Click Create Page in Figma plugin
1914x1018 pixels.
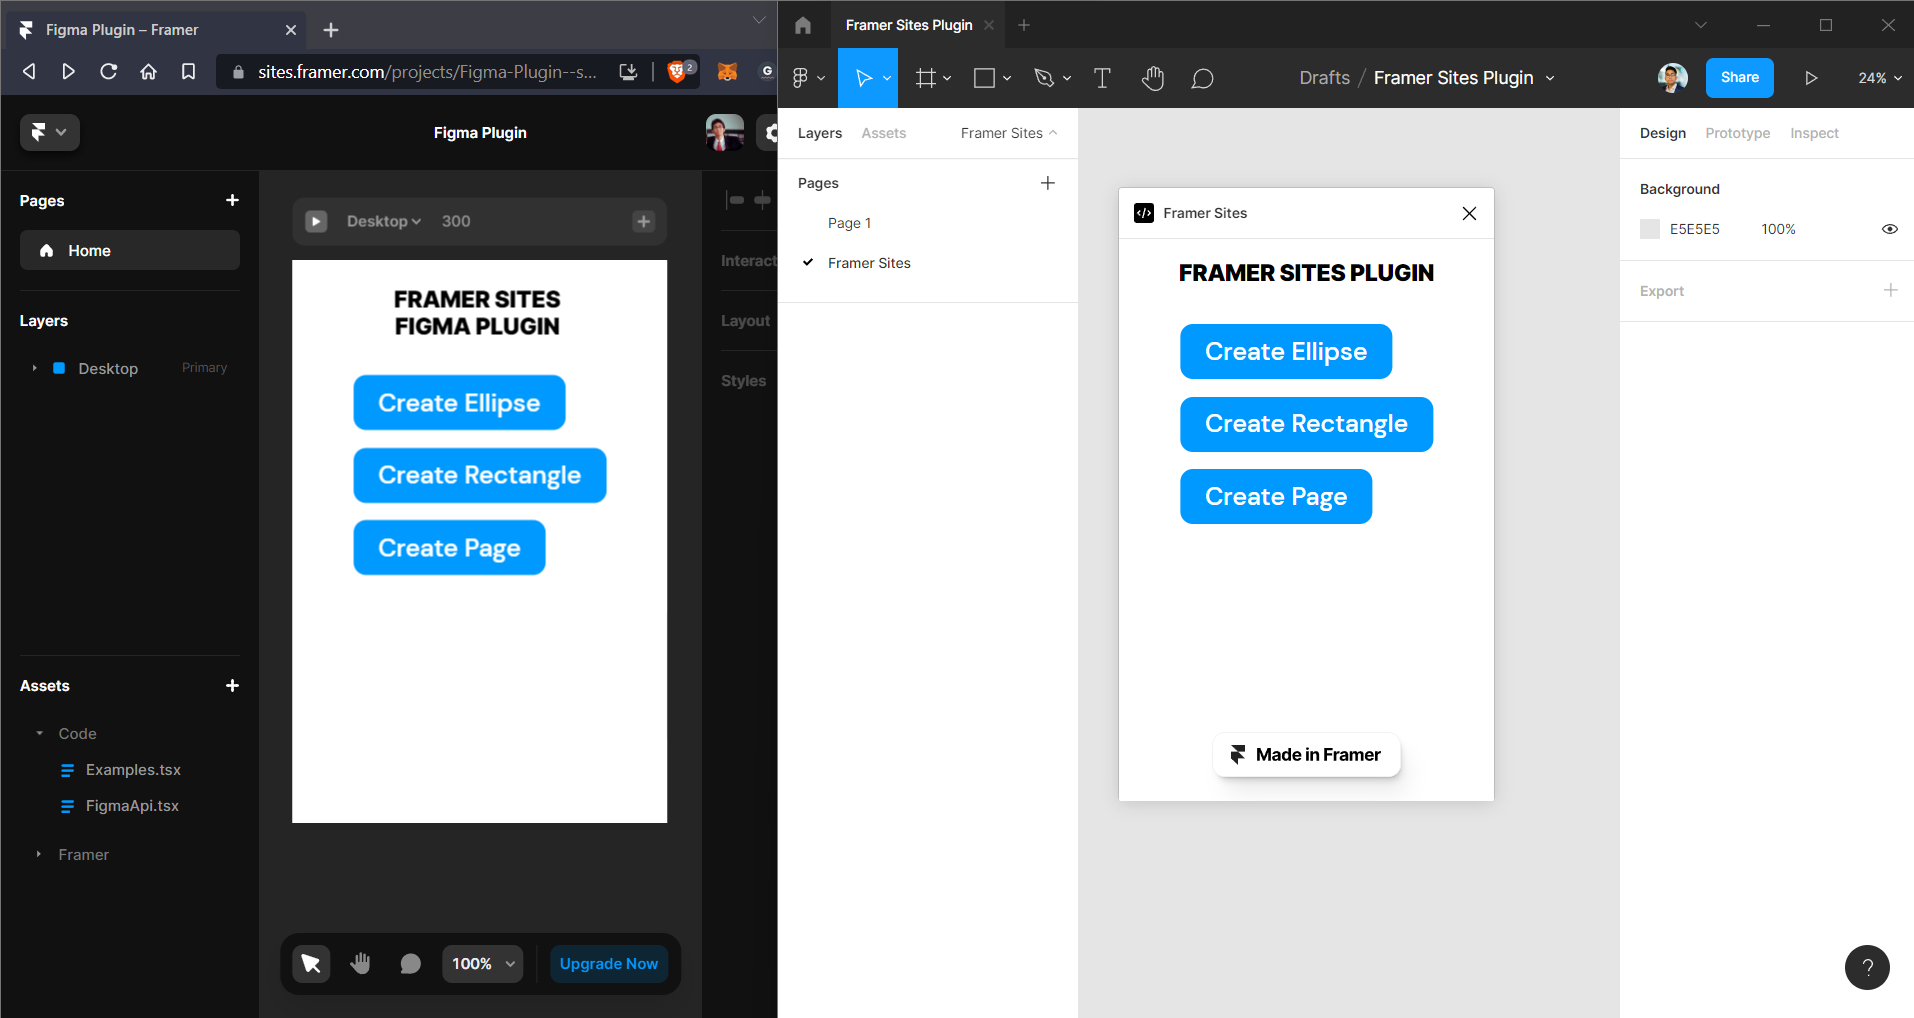[1276, 496]
